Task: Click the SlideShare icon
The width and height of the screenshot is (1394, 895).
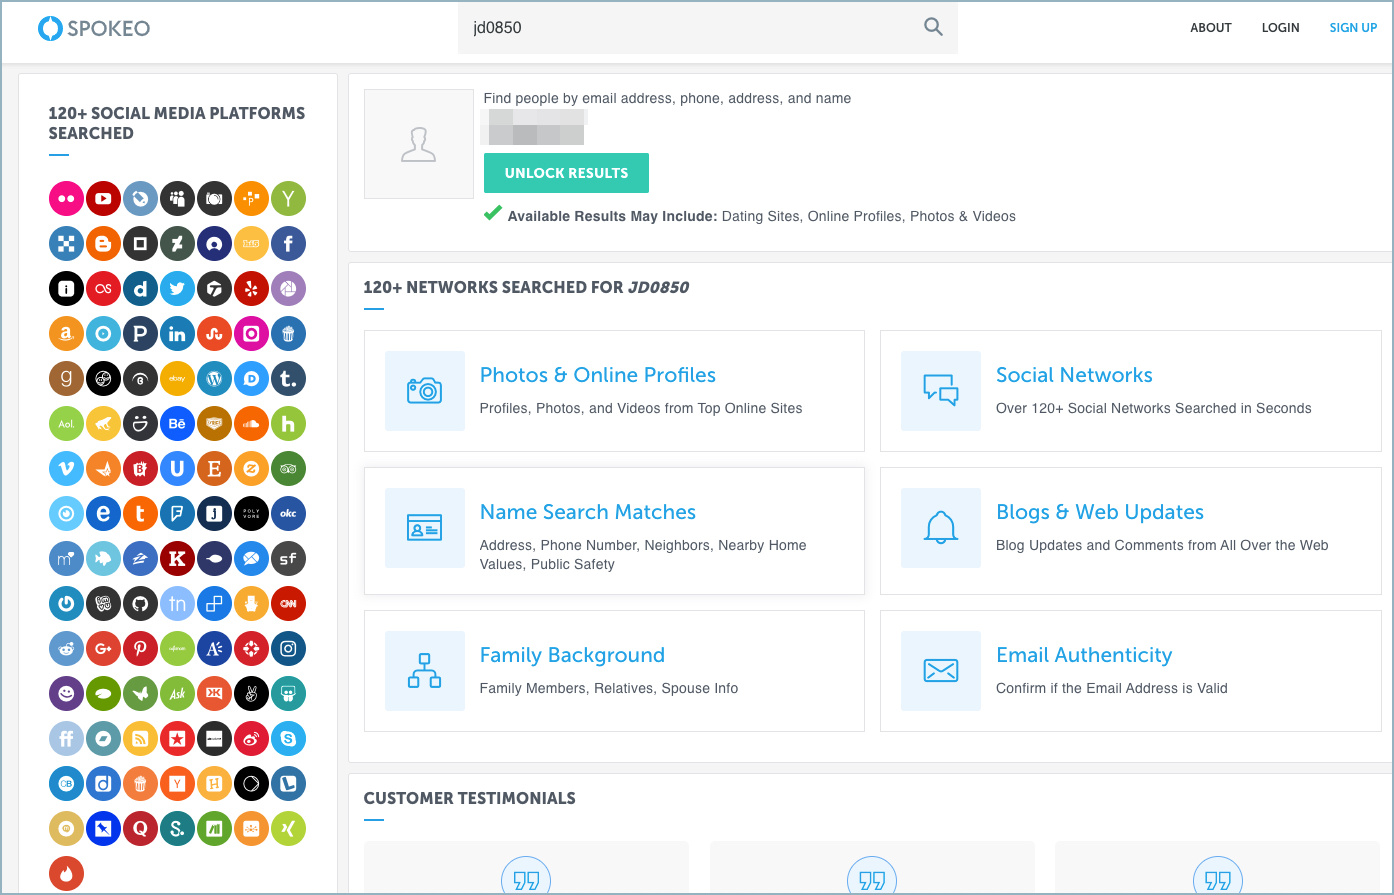Action: click(x=288, y=694)
